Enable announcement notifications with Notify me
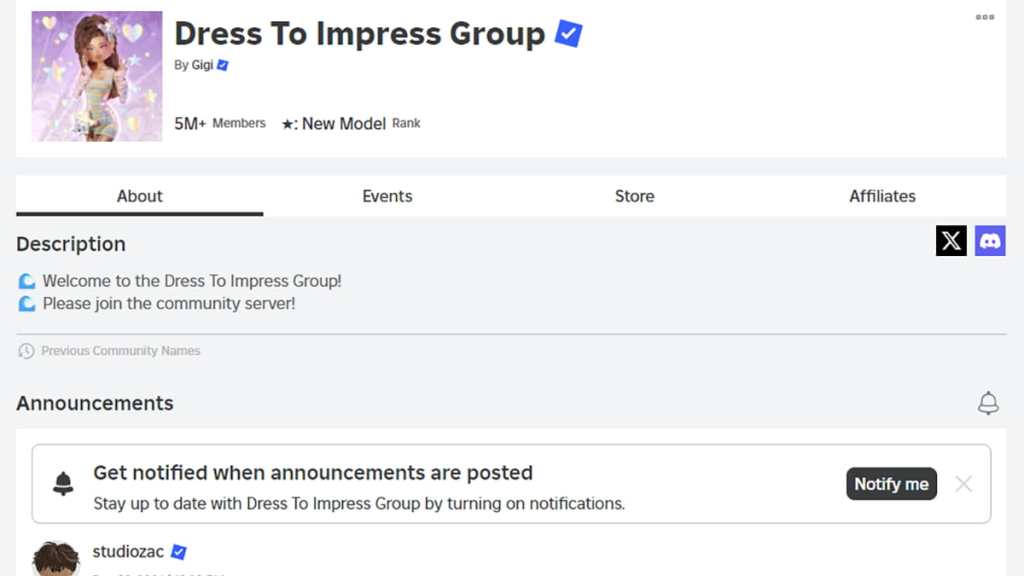 [891, 484]
